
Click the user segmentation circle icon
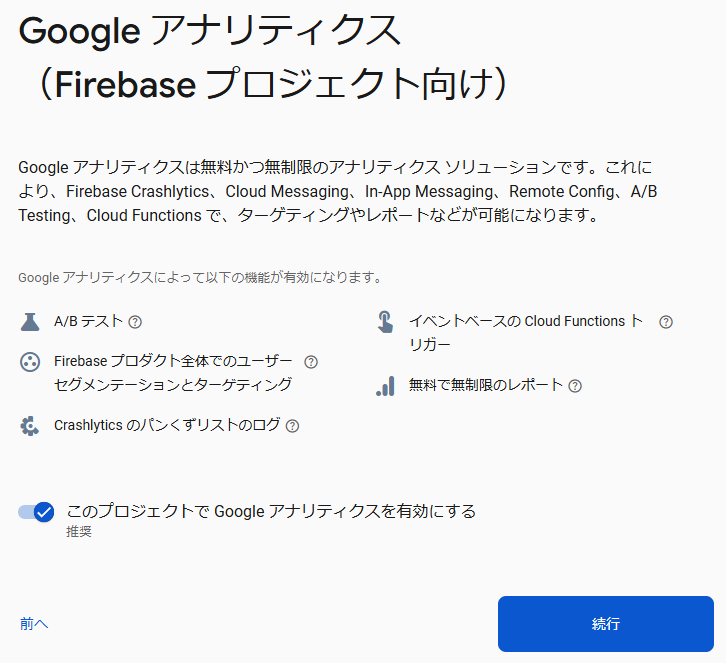point(30,362)
